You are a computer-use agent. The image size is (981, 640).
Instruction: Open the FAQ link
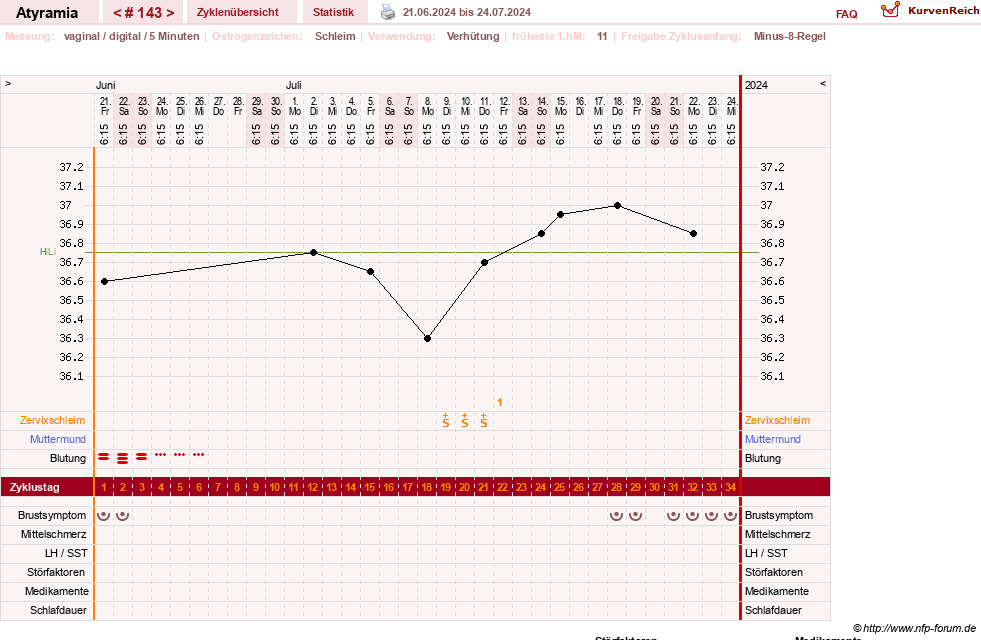click(846, 14)
